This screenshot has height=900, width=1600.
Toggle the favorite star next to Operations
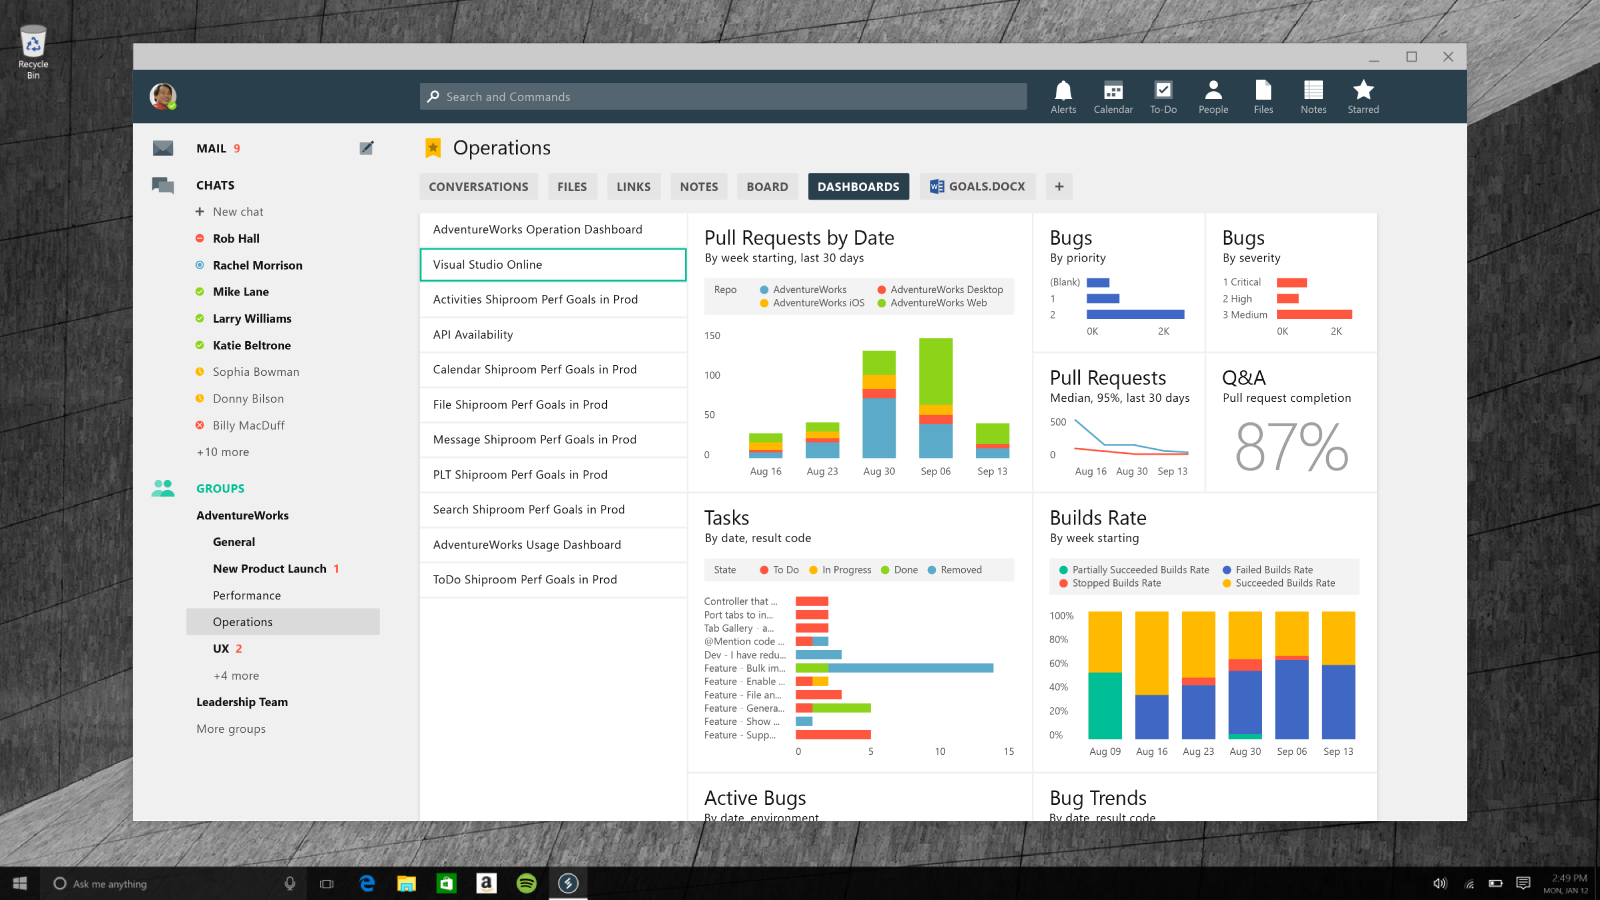pos(433,148)
